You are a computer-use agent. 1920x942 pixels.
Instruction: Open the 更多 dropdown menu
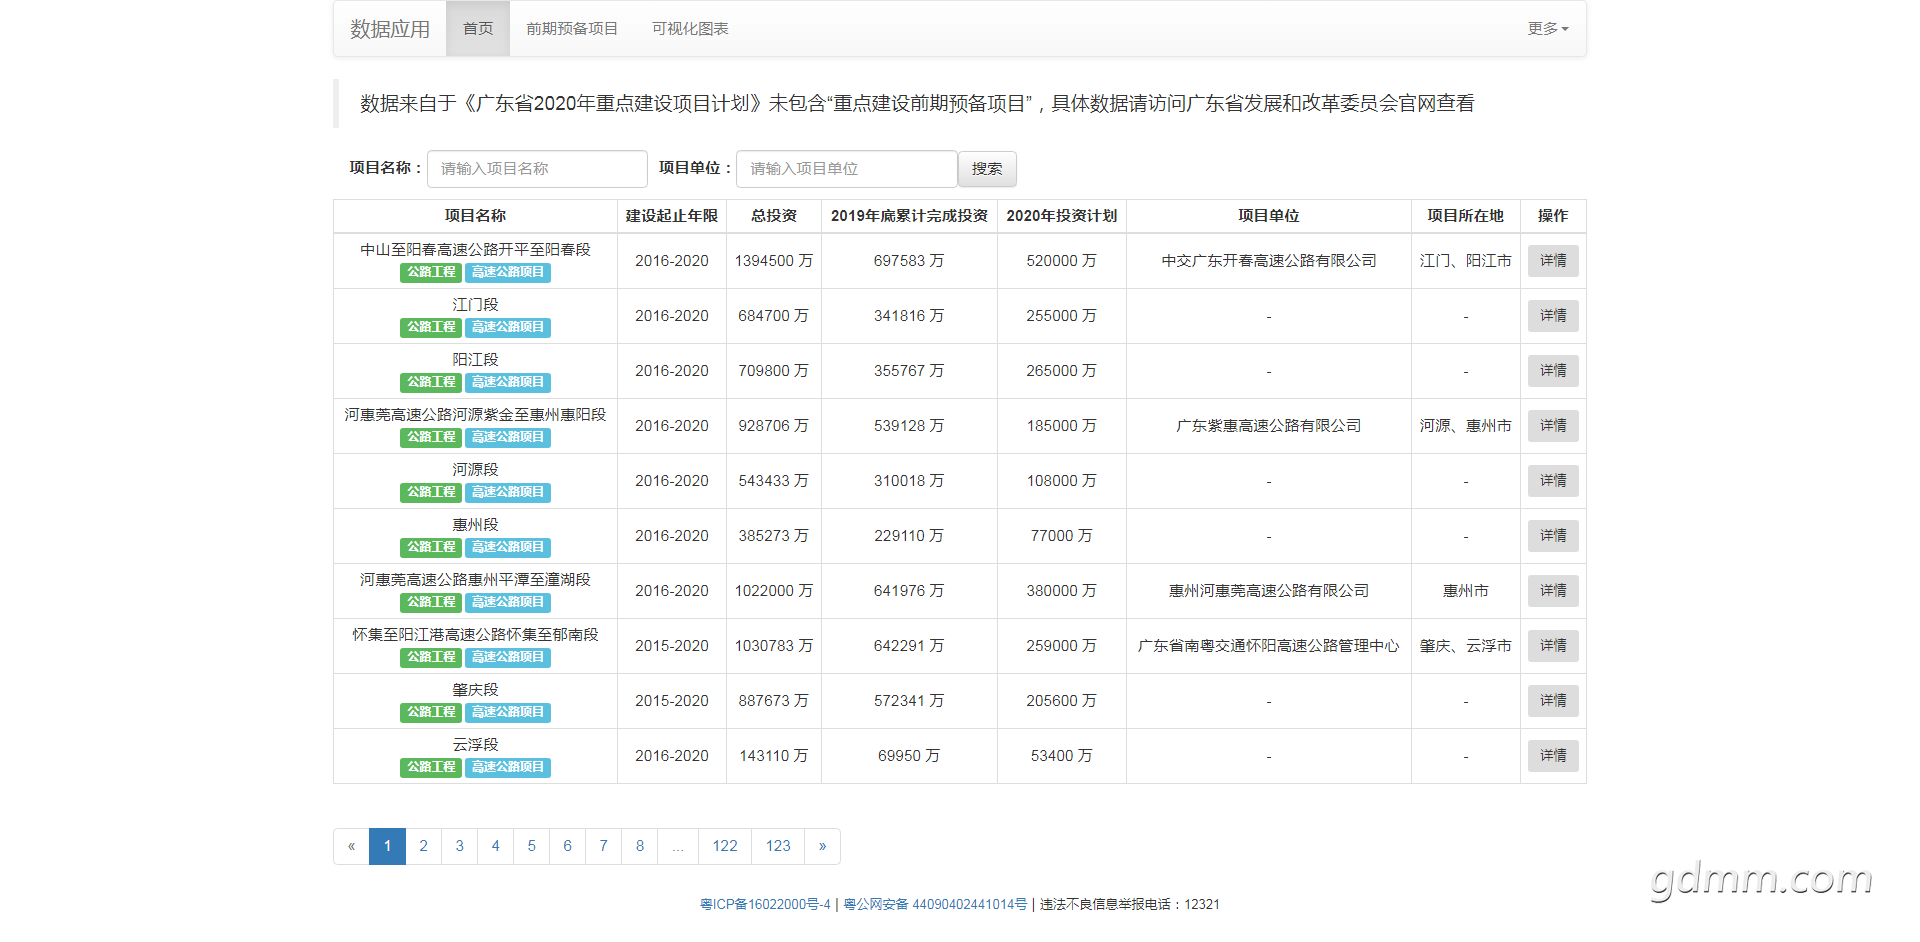(x=1547, y=29)
